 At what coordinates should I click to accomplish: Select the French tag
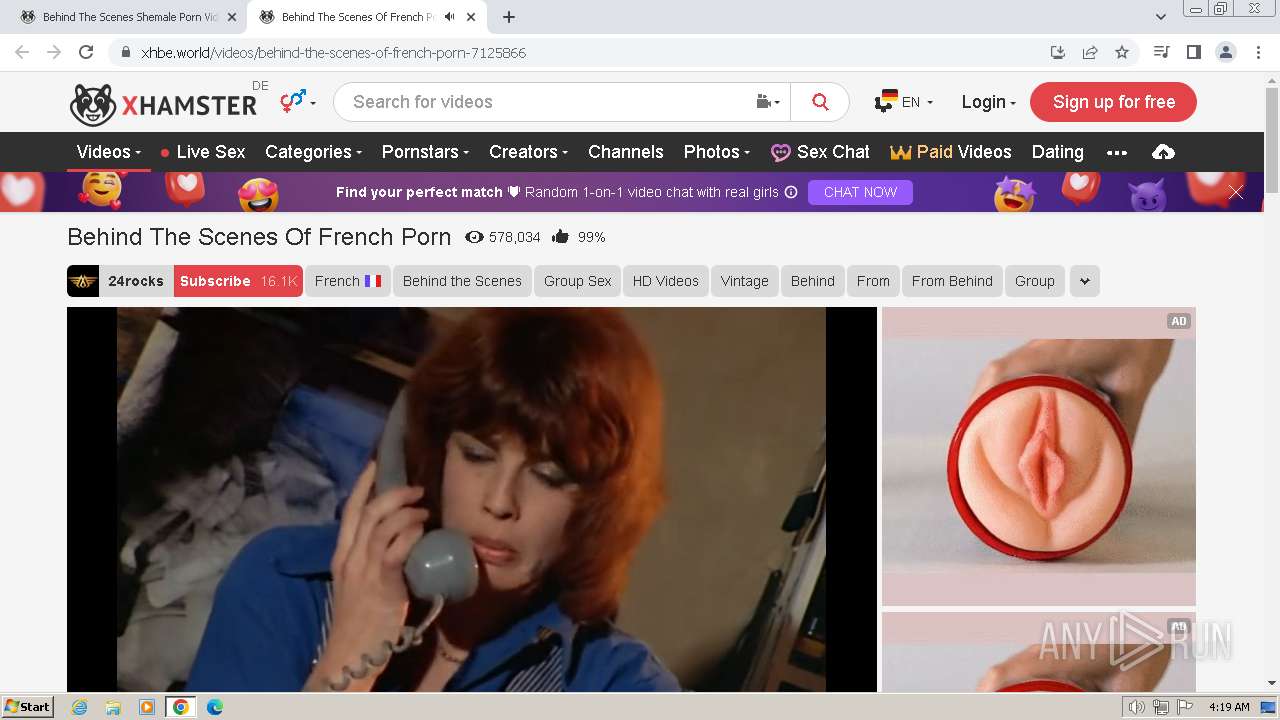coord(347,281)
